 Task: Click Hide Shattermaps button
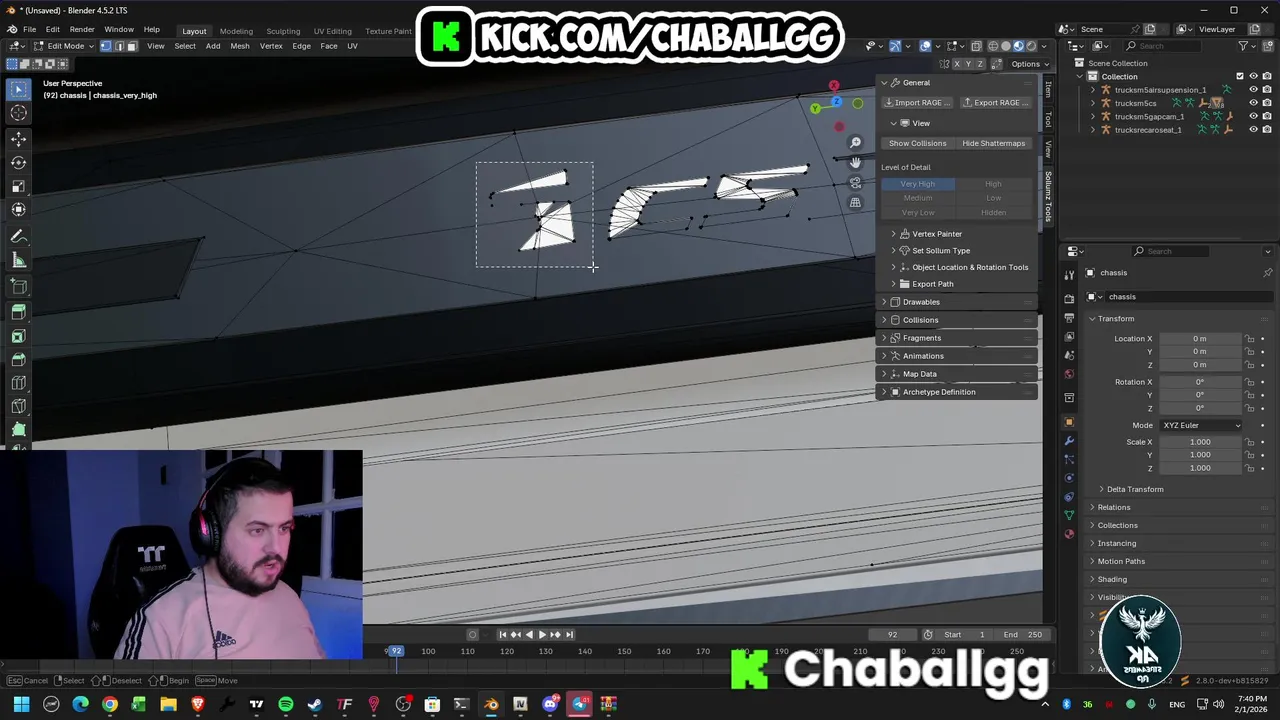point(993,143)
